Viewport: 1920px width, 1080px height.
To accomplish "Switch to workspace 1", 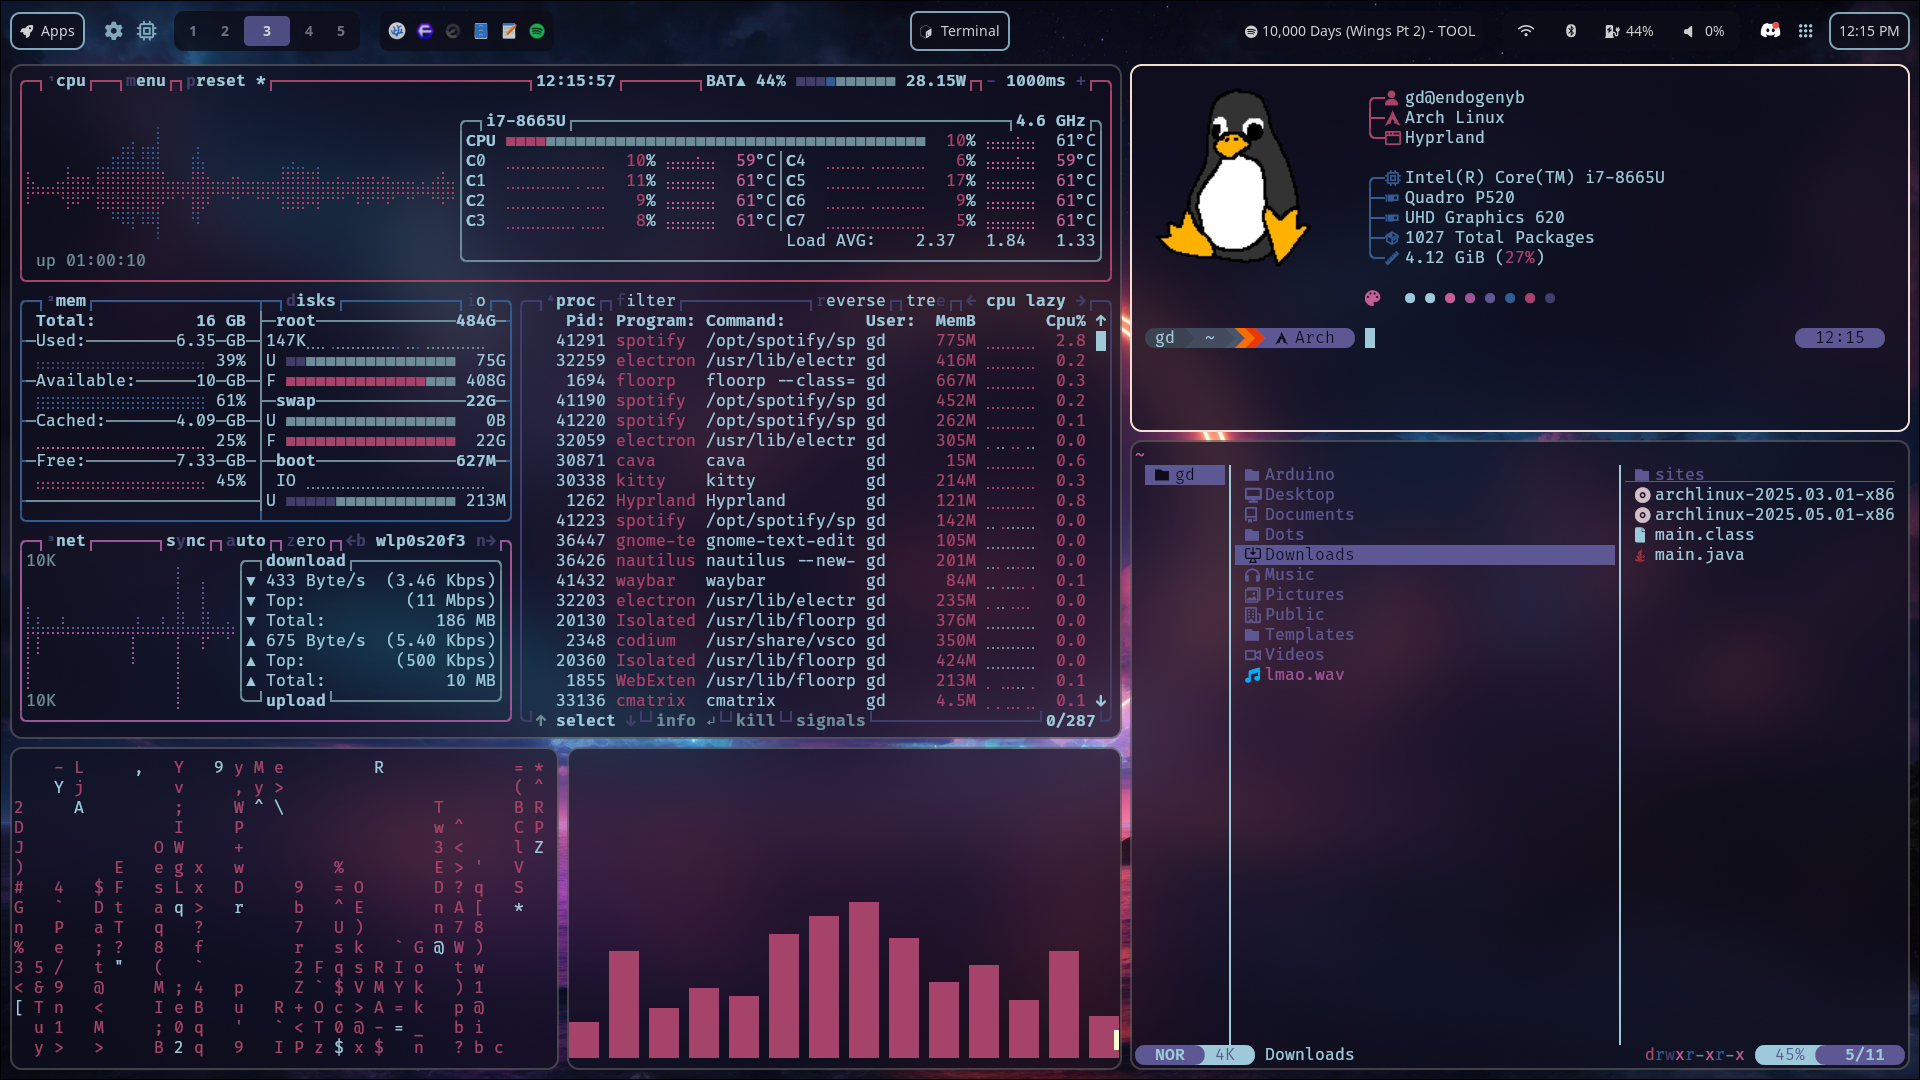I will click(x=193, y=31).
